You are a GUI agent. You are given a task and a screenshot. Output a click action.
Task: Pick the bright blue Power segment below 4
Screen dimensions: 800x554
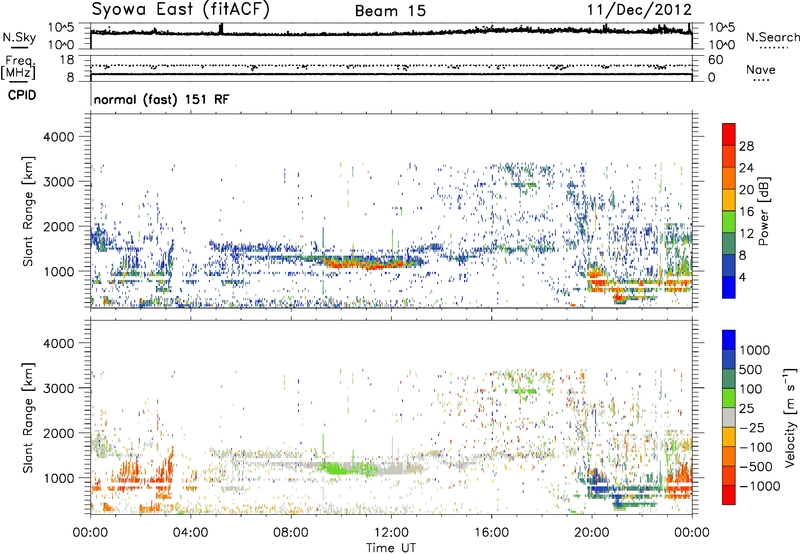(x=729, y=287)
